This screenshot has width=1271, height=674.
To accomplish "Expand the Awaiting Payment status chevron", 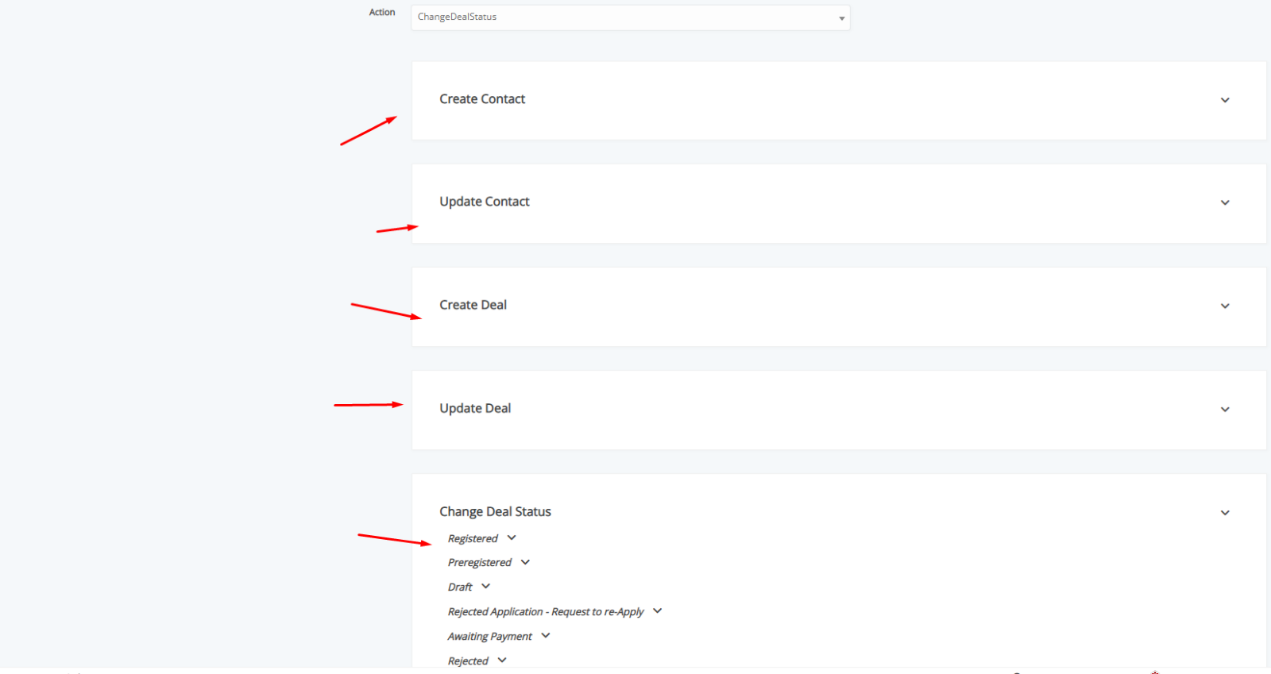I will [x=545, y=635].
